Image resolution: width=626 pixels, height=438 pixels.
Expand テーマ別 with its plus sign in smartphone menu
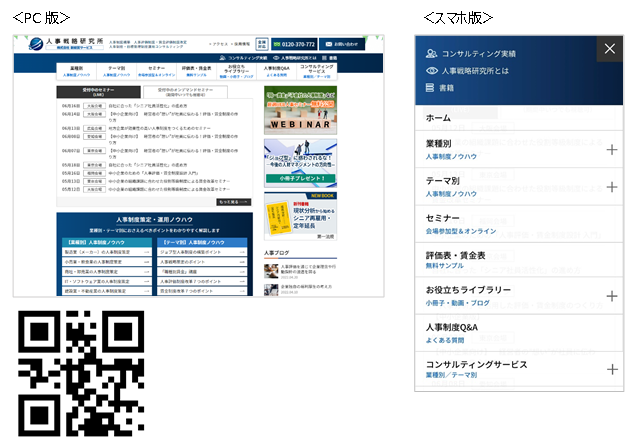click(x=612, y=187)
